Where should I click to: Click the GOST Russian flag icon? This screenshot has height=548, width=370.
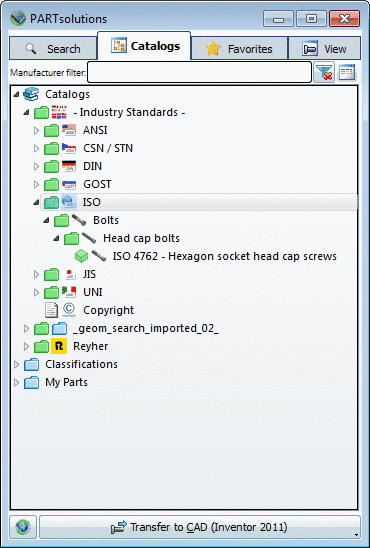pyautogui.click(x=69, y=184)
